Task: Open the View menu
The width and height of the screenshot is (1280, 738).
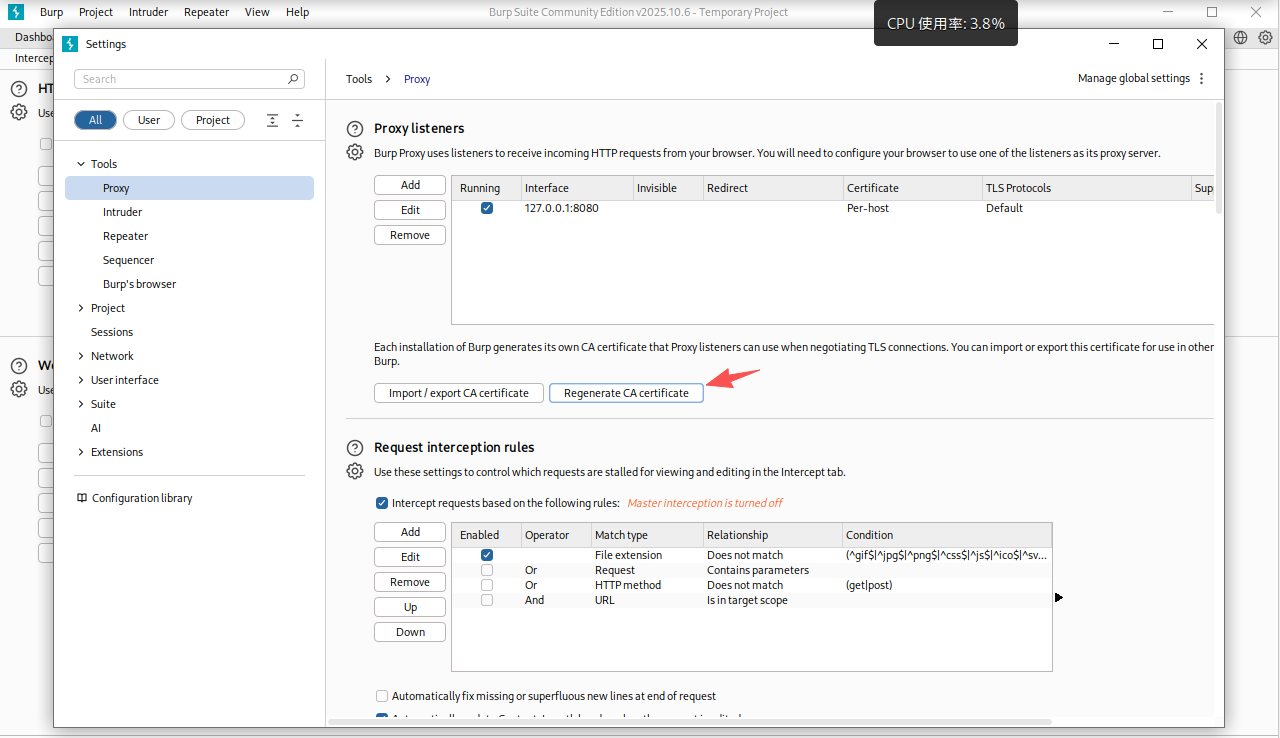Action: (257, 12)
